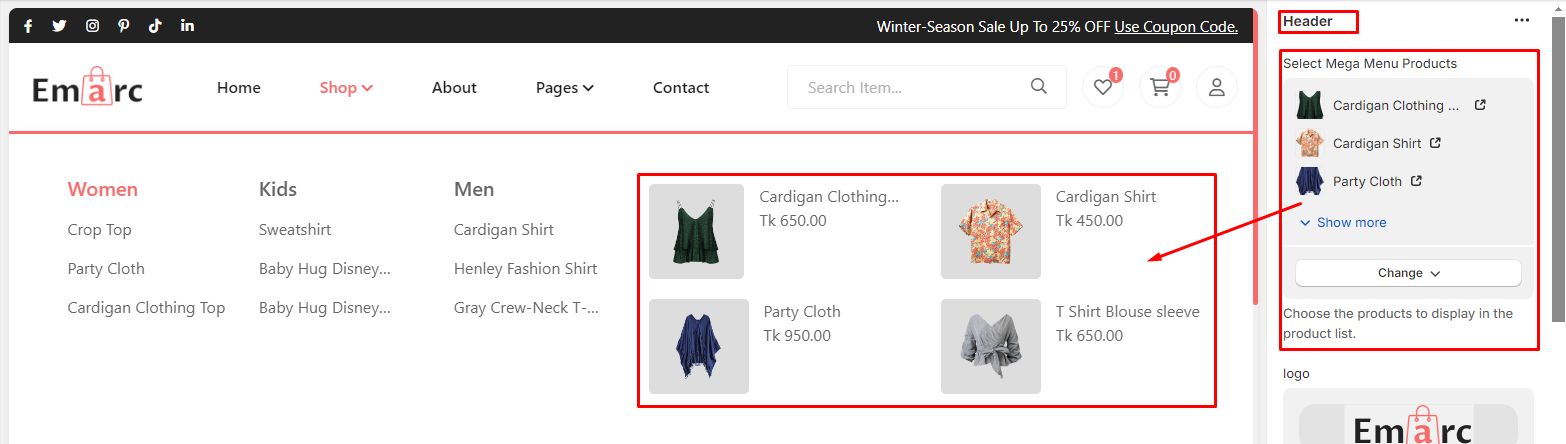Screen dimensions: 1566x444
Task: Expand the Shop menu dropdown
Action: [346, 88]
